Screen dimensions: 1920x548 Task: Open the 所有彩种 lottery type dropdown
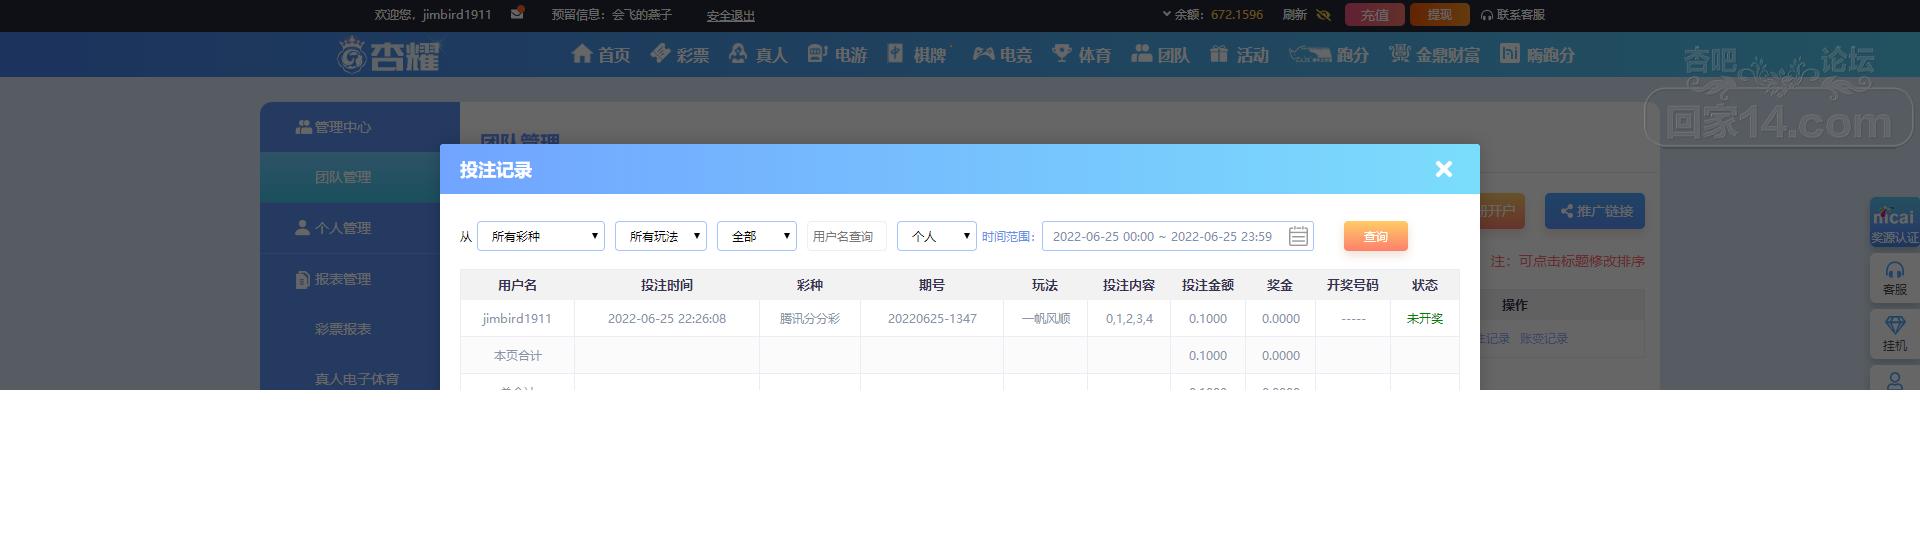(541, 236)
